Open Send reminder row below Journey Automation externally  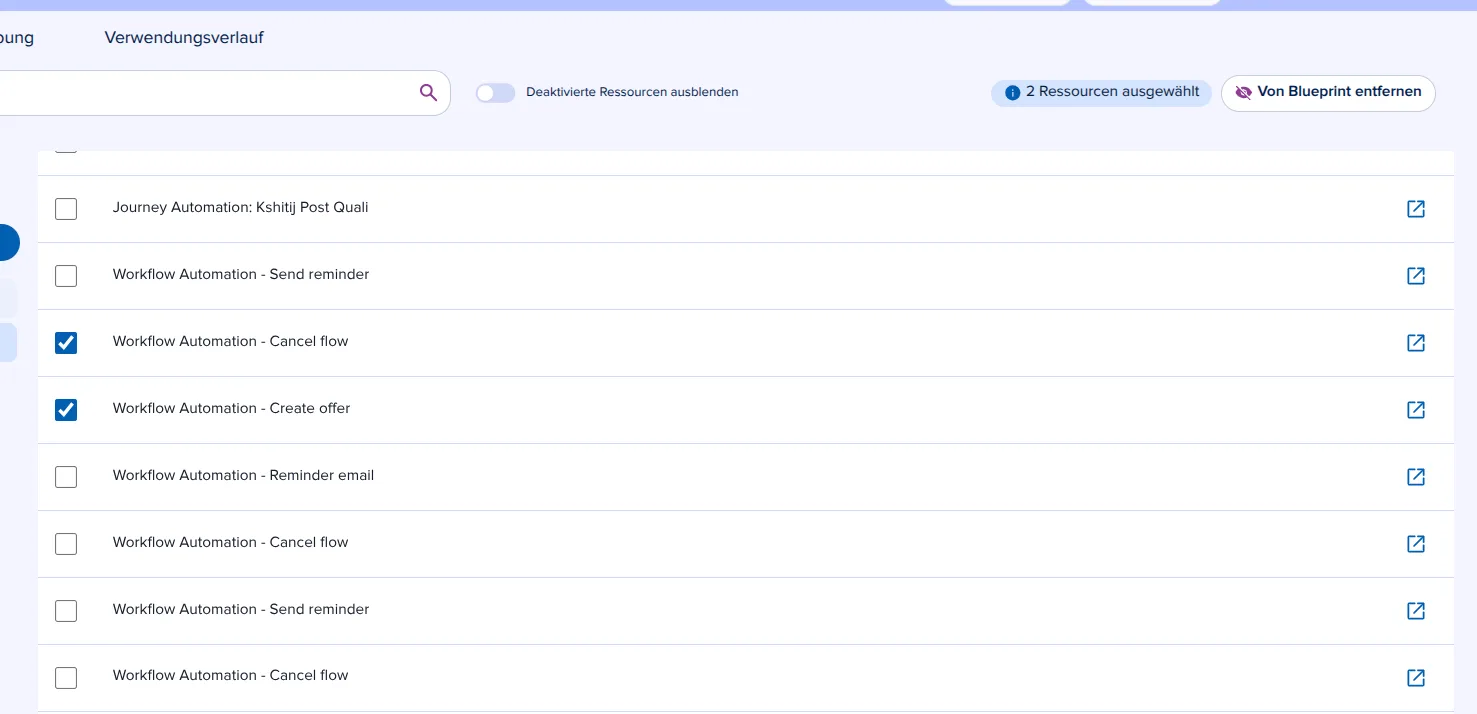tap(1415, 276)
